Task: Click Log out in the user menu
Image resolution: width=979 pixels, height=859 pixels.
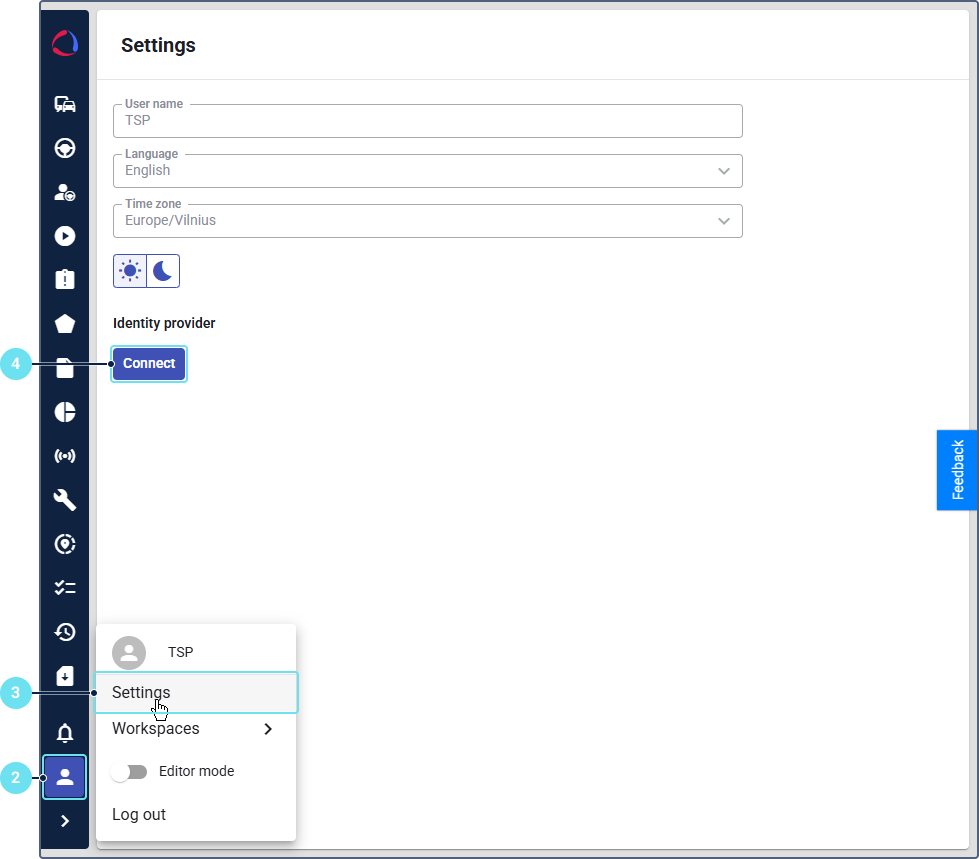Action: coord(139,815)
